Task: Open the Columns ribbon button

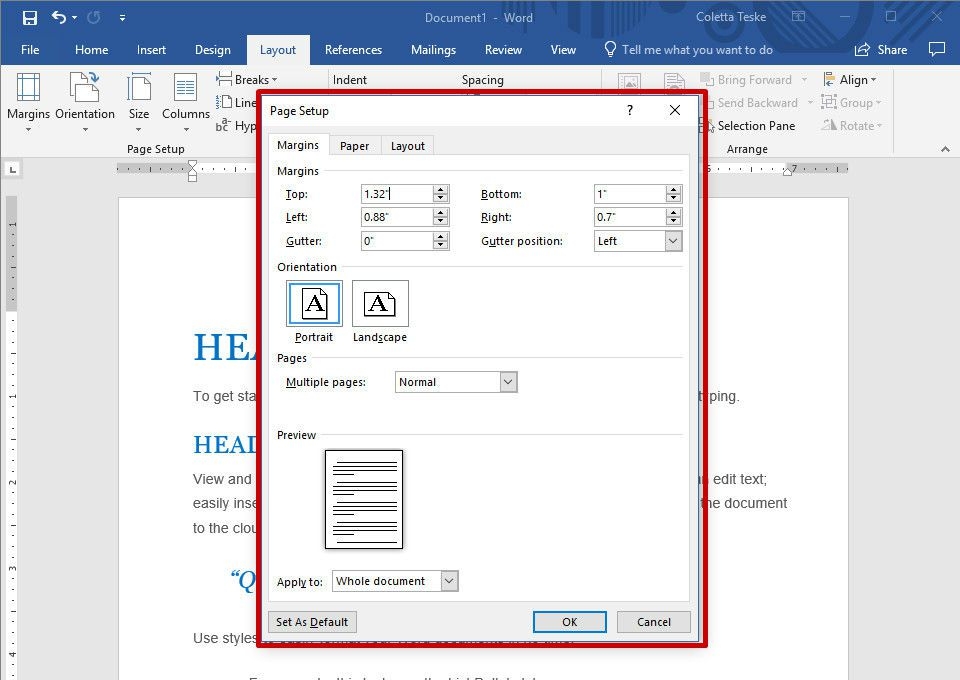Action: tap(186, 100)
